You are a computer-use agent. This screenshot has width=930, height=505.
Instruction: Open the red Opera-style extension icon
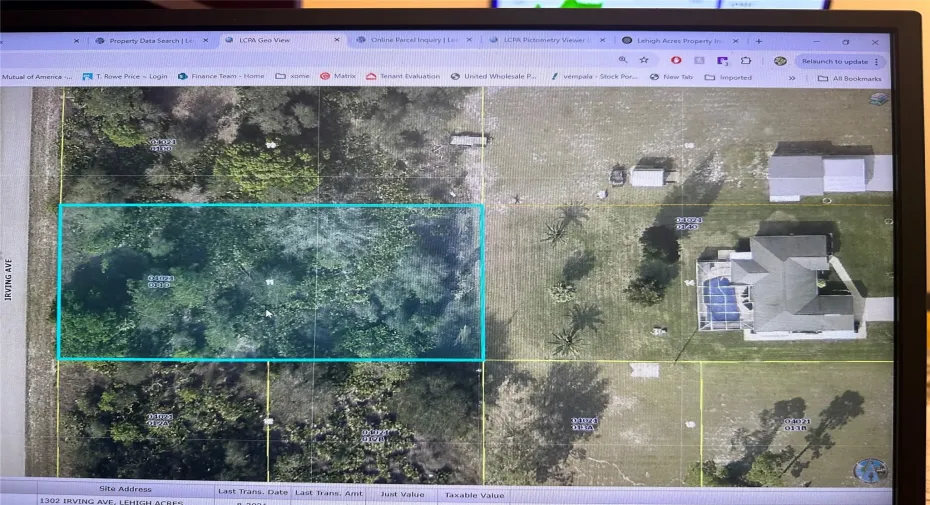(676, 60)
